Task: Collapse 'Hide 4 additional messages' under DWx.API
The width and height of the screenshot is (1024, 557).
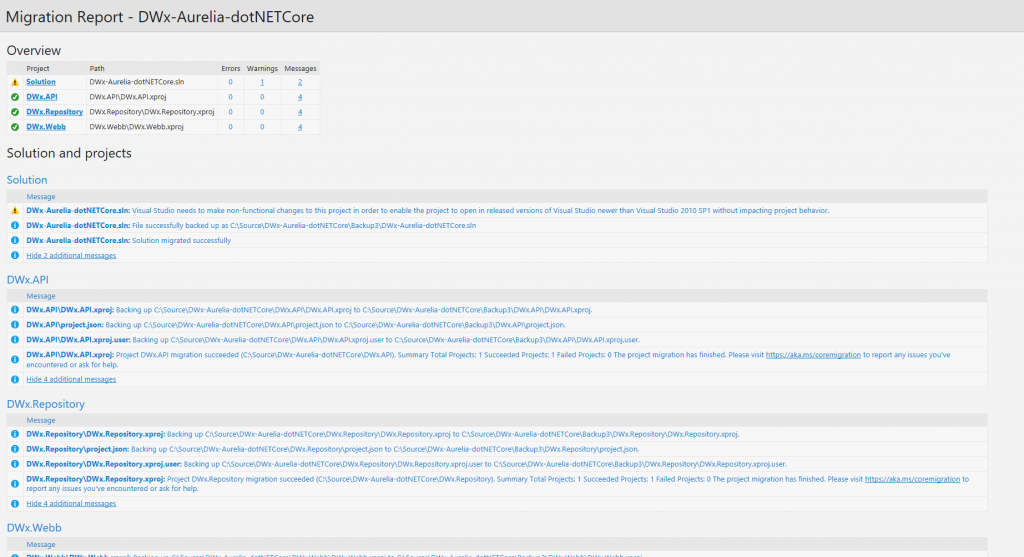Action: coord(71,380)
